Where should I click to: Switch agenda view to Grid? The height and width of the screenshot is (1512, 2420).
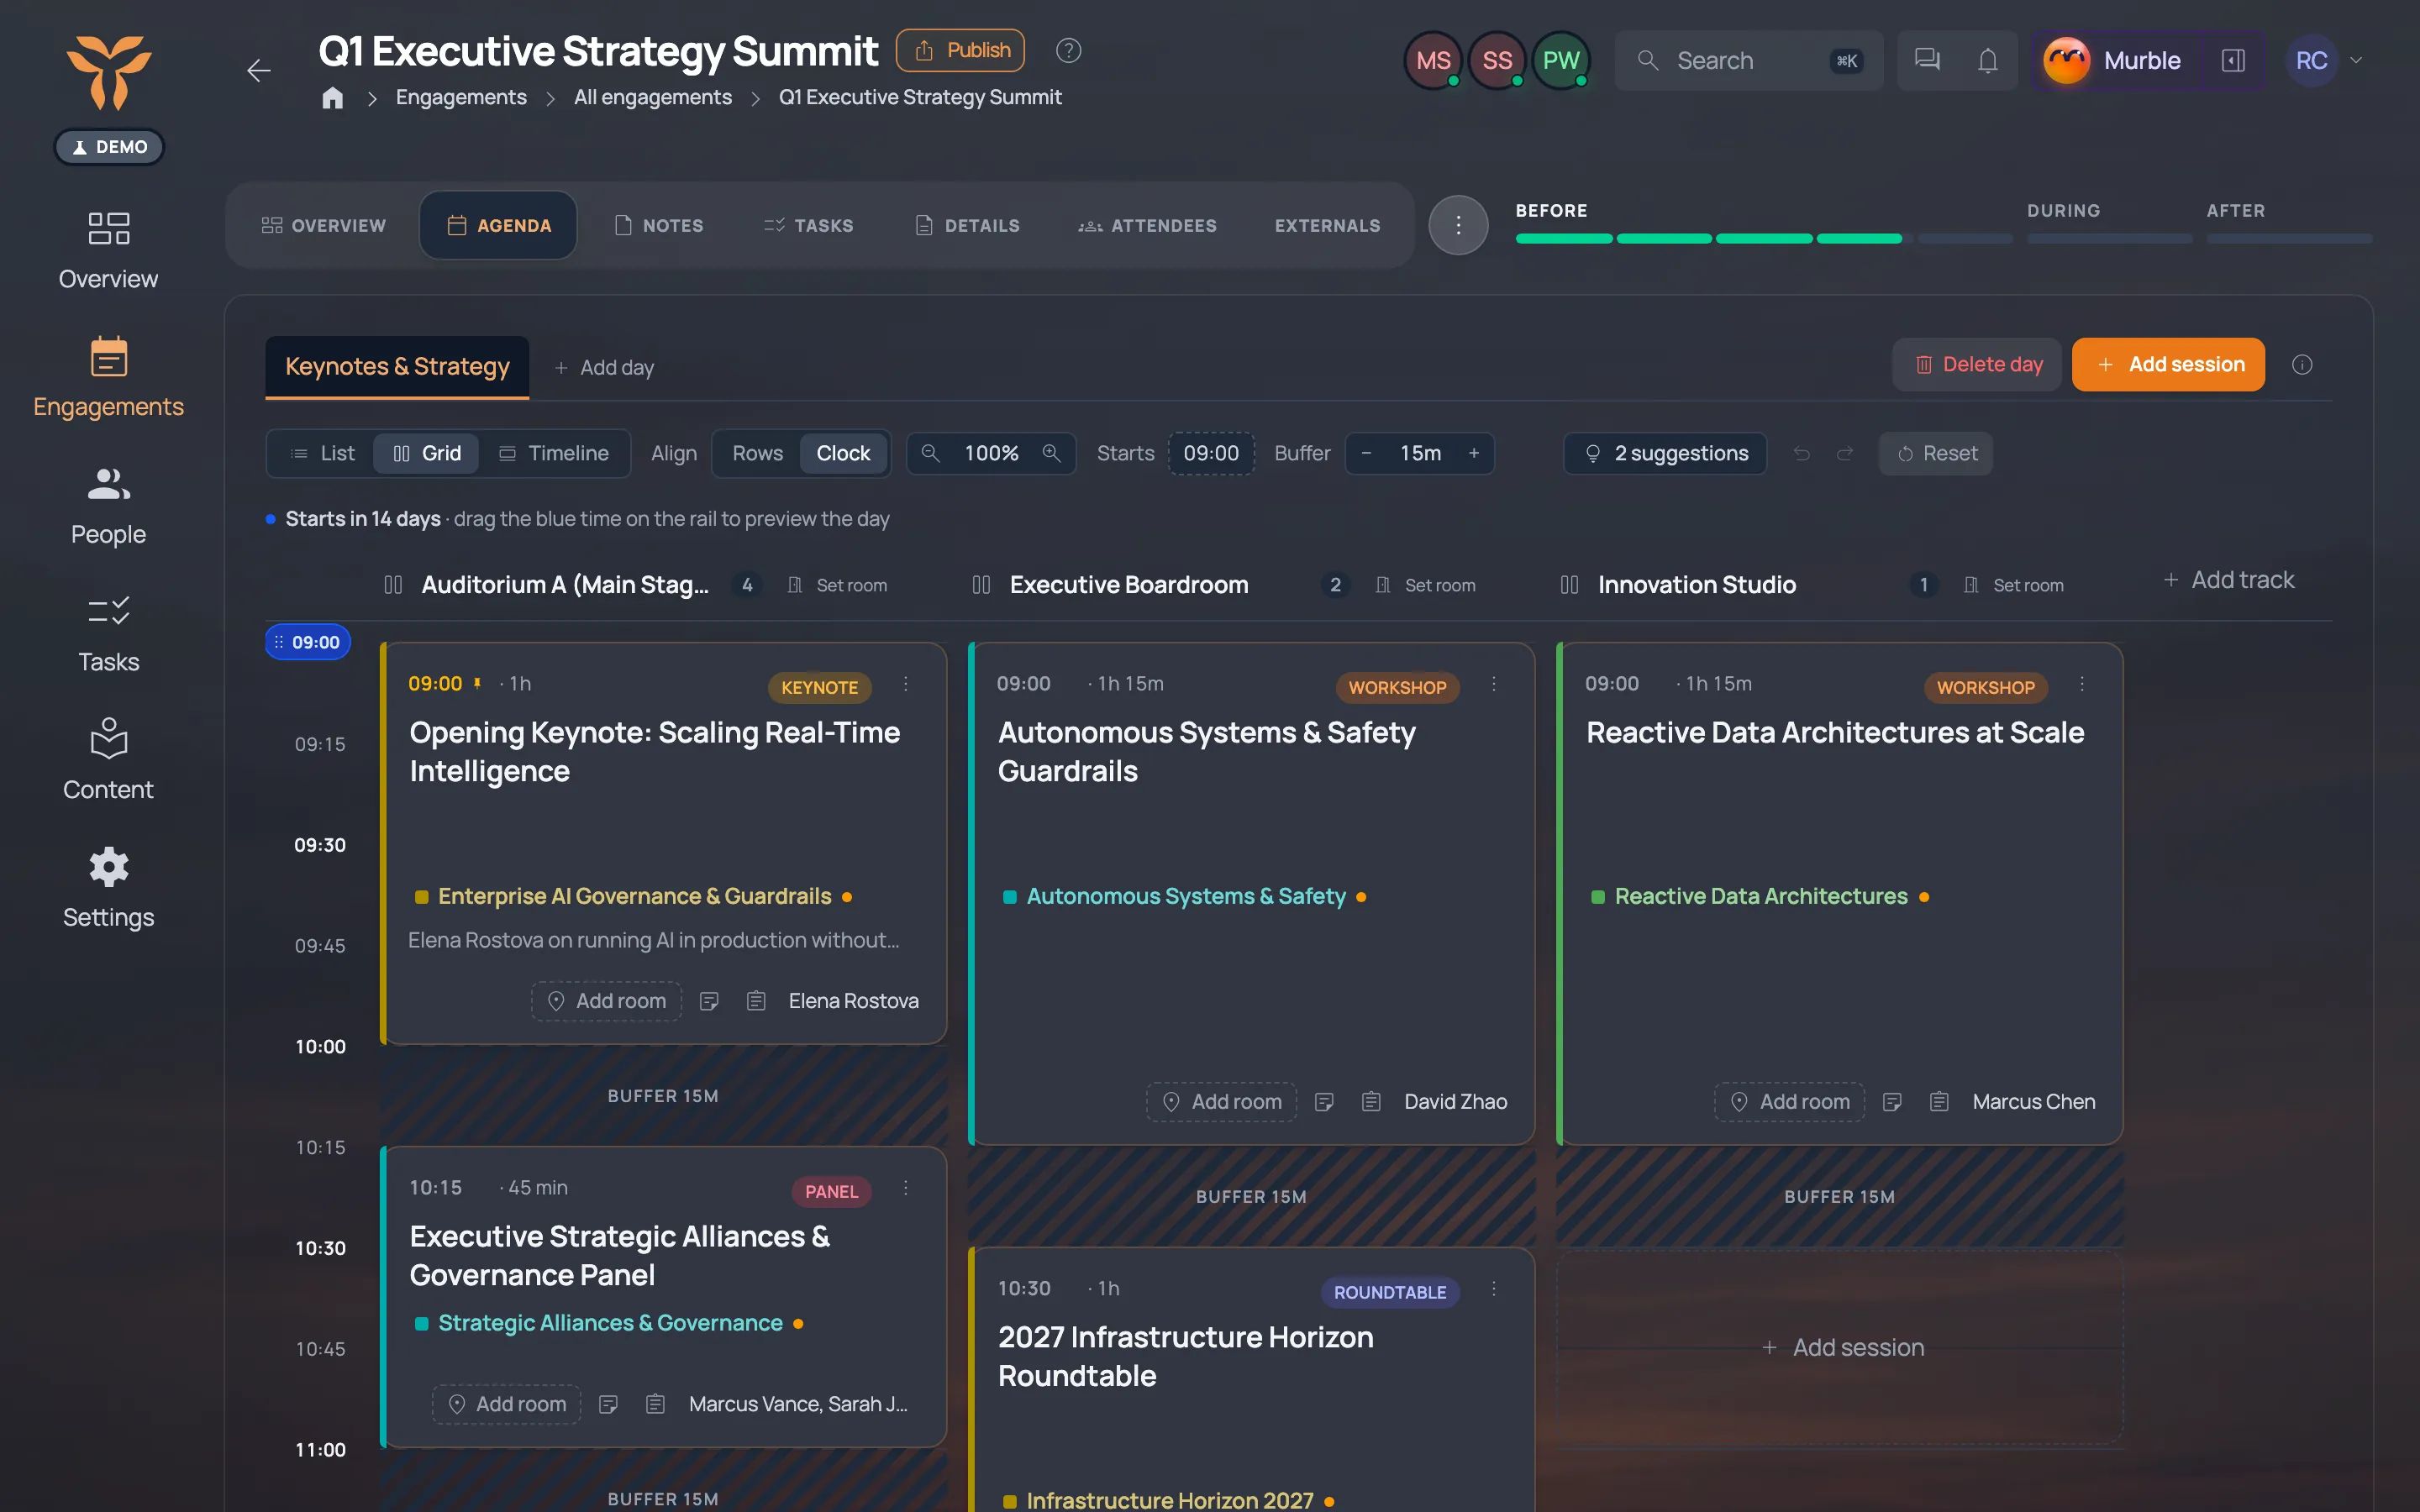click(x=427, y=453)
